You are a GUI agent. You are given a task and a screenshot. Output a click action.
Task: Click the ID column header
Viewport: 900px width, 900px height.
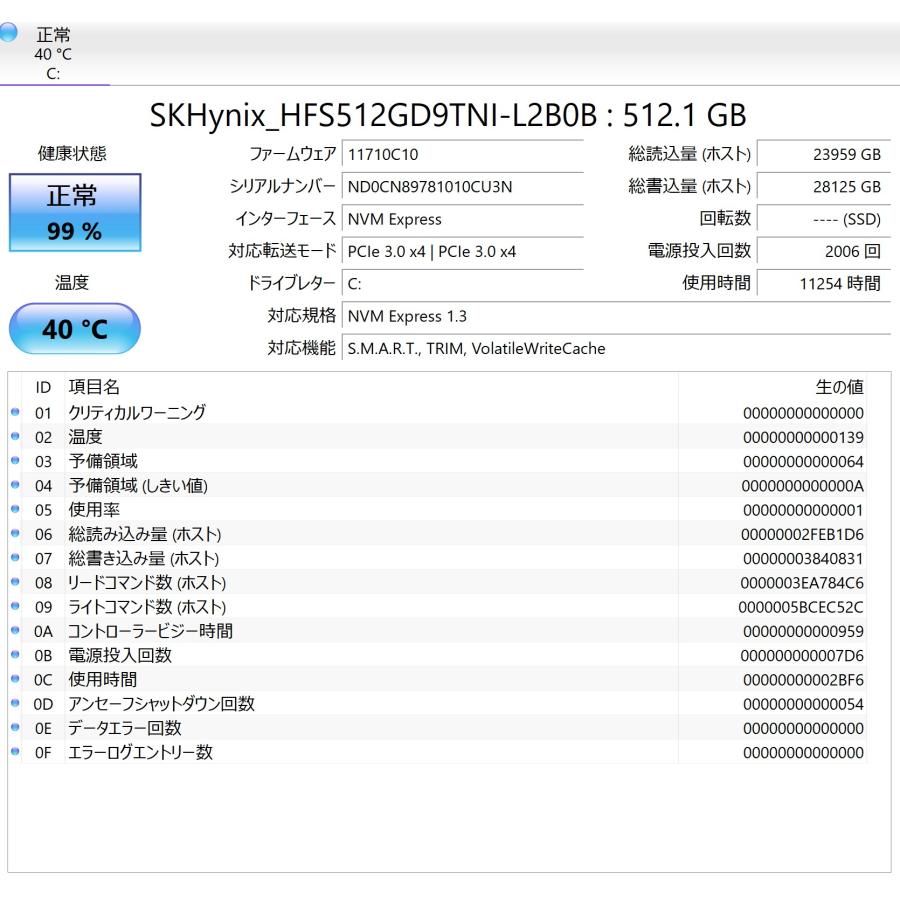43,387
